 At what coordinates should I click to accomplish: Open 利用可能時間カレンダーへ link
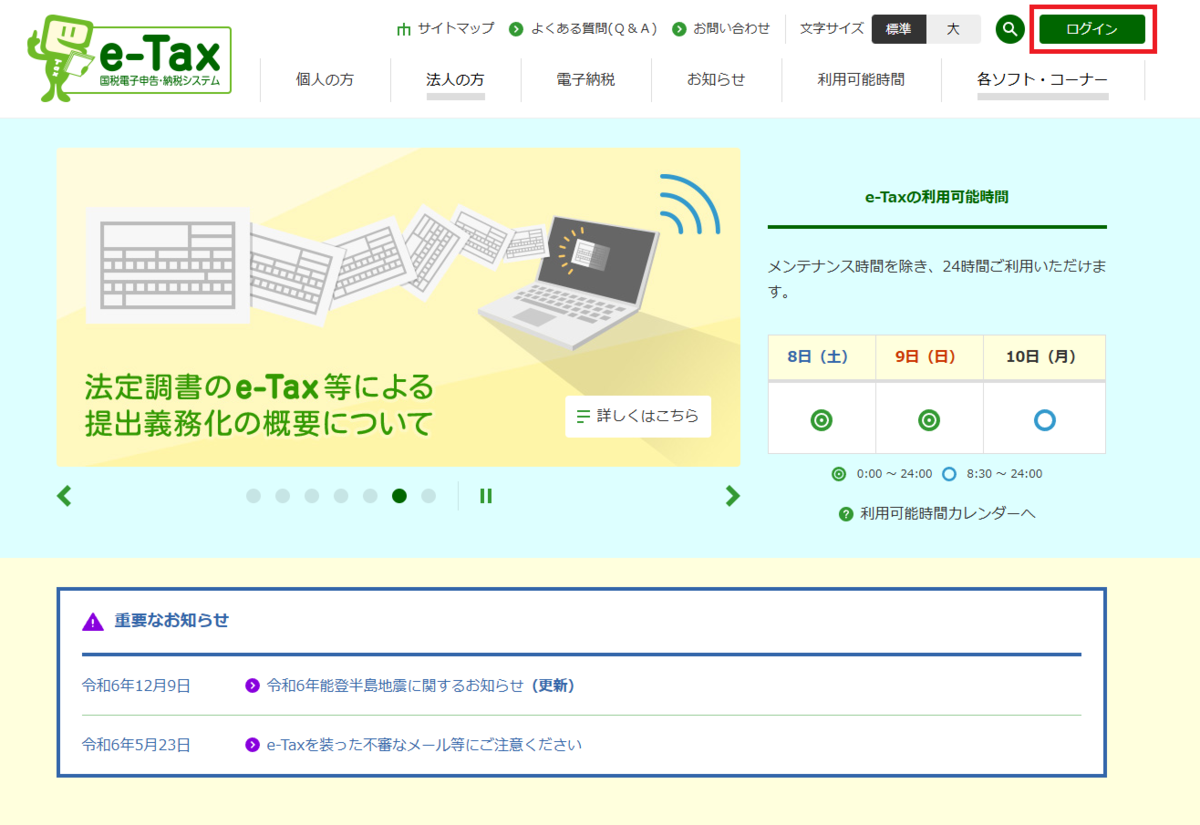[948, 514]
